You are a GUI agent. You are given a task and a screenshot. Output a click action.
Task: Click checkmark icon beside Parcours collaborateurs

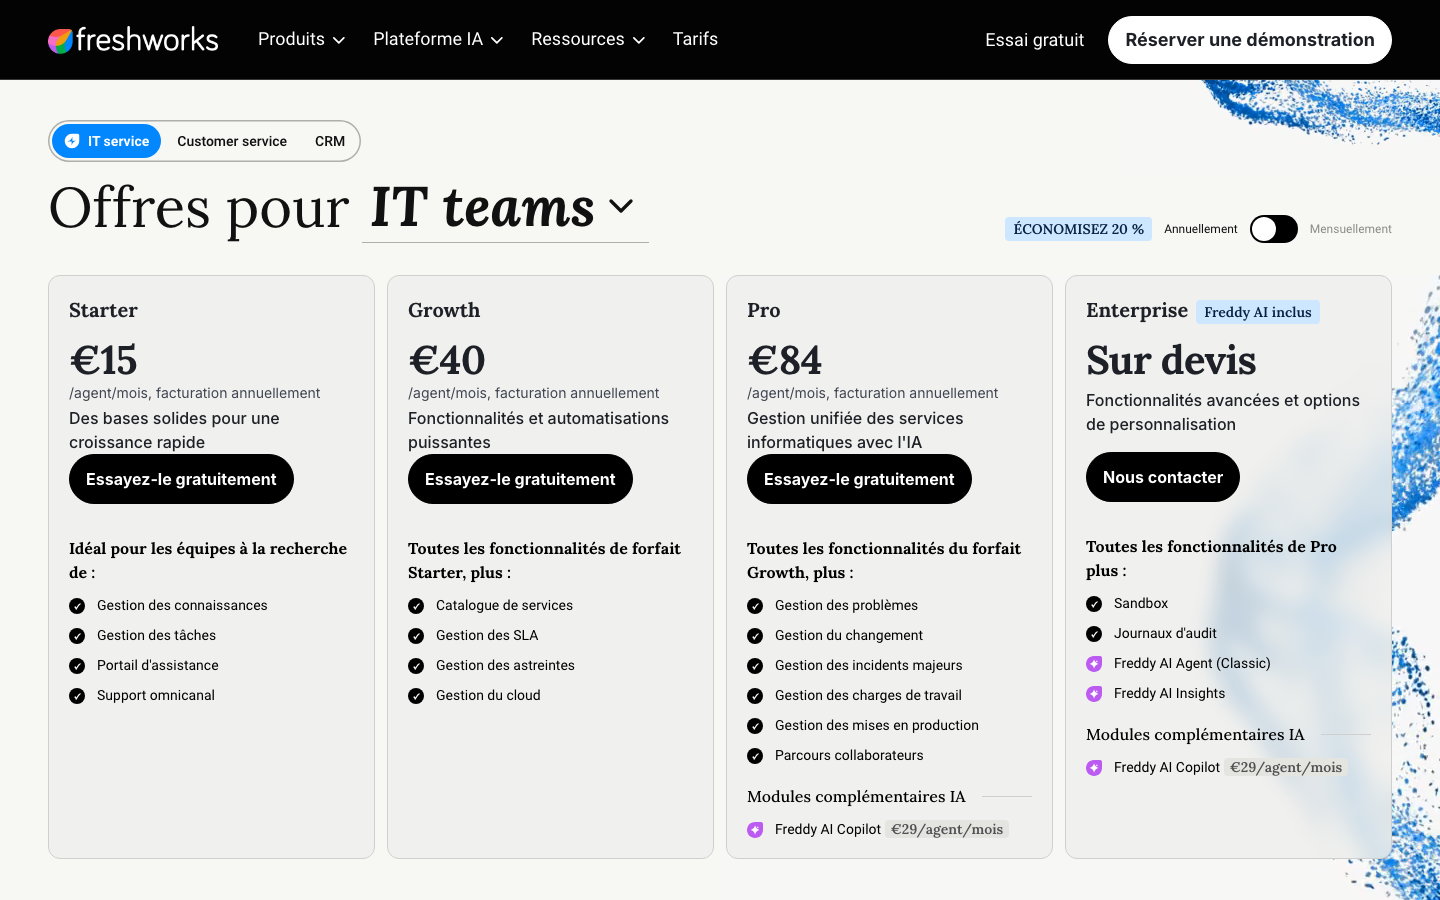tap(755, 756)
